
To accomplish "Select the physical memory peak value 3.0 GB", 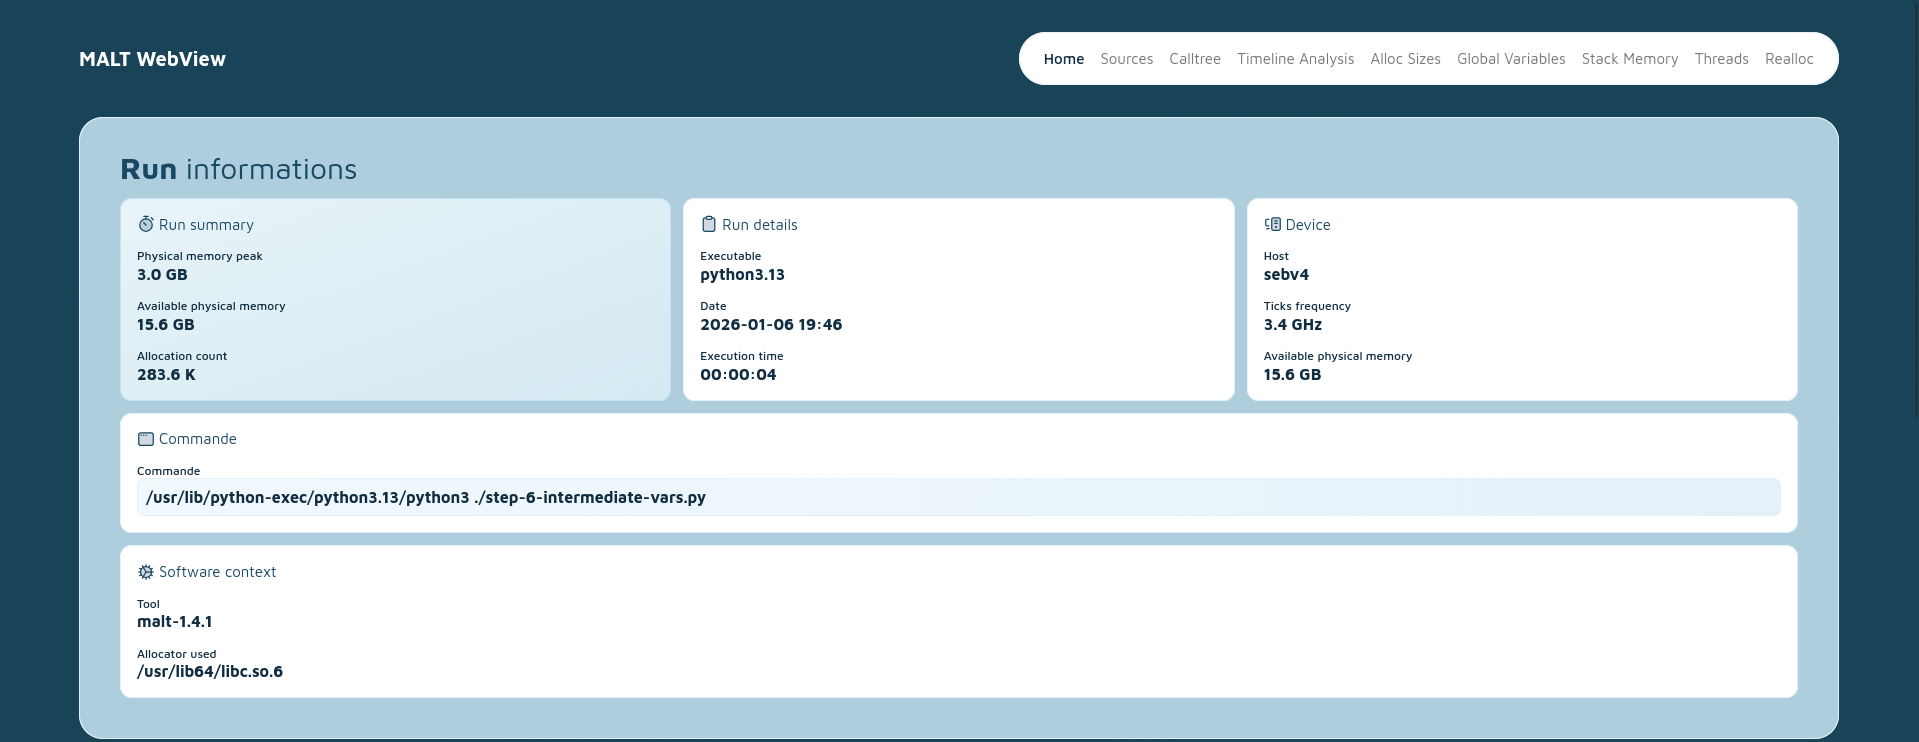I will [162, 275].
